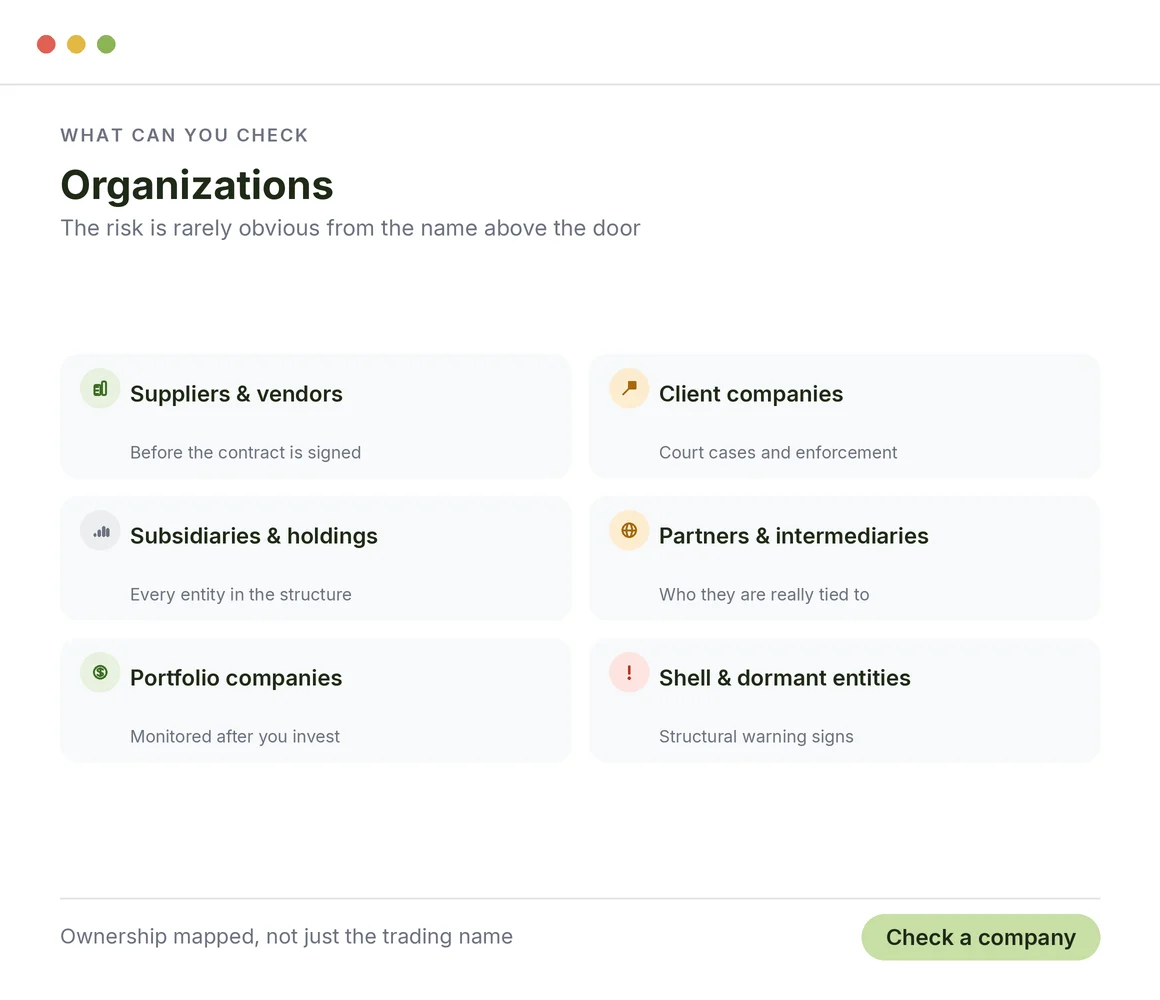This screenshot has height=1000, width=1160.
Task: Click the bar chart icon beside Subsidiaries & holdings
Action: click(100, 530)
